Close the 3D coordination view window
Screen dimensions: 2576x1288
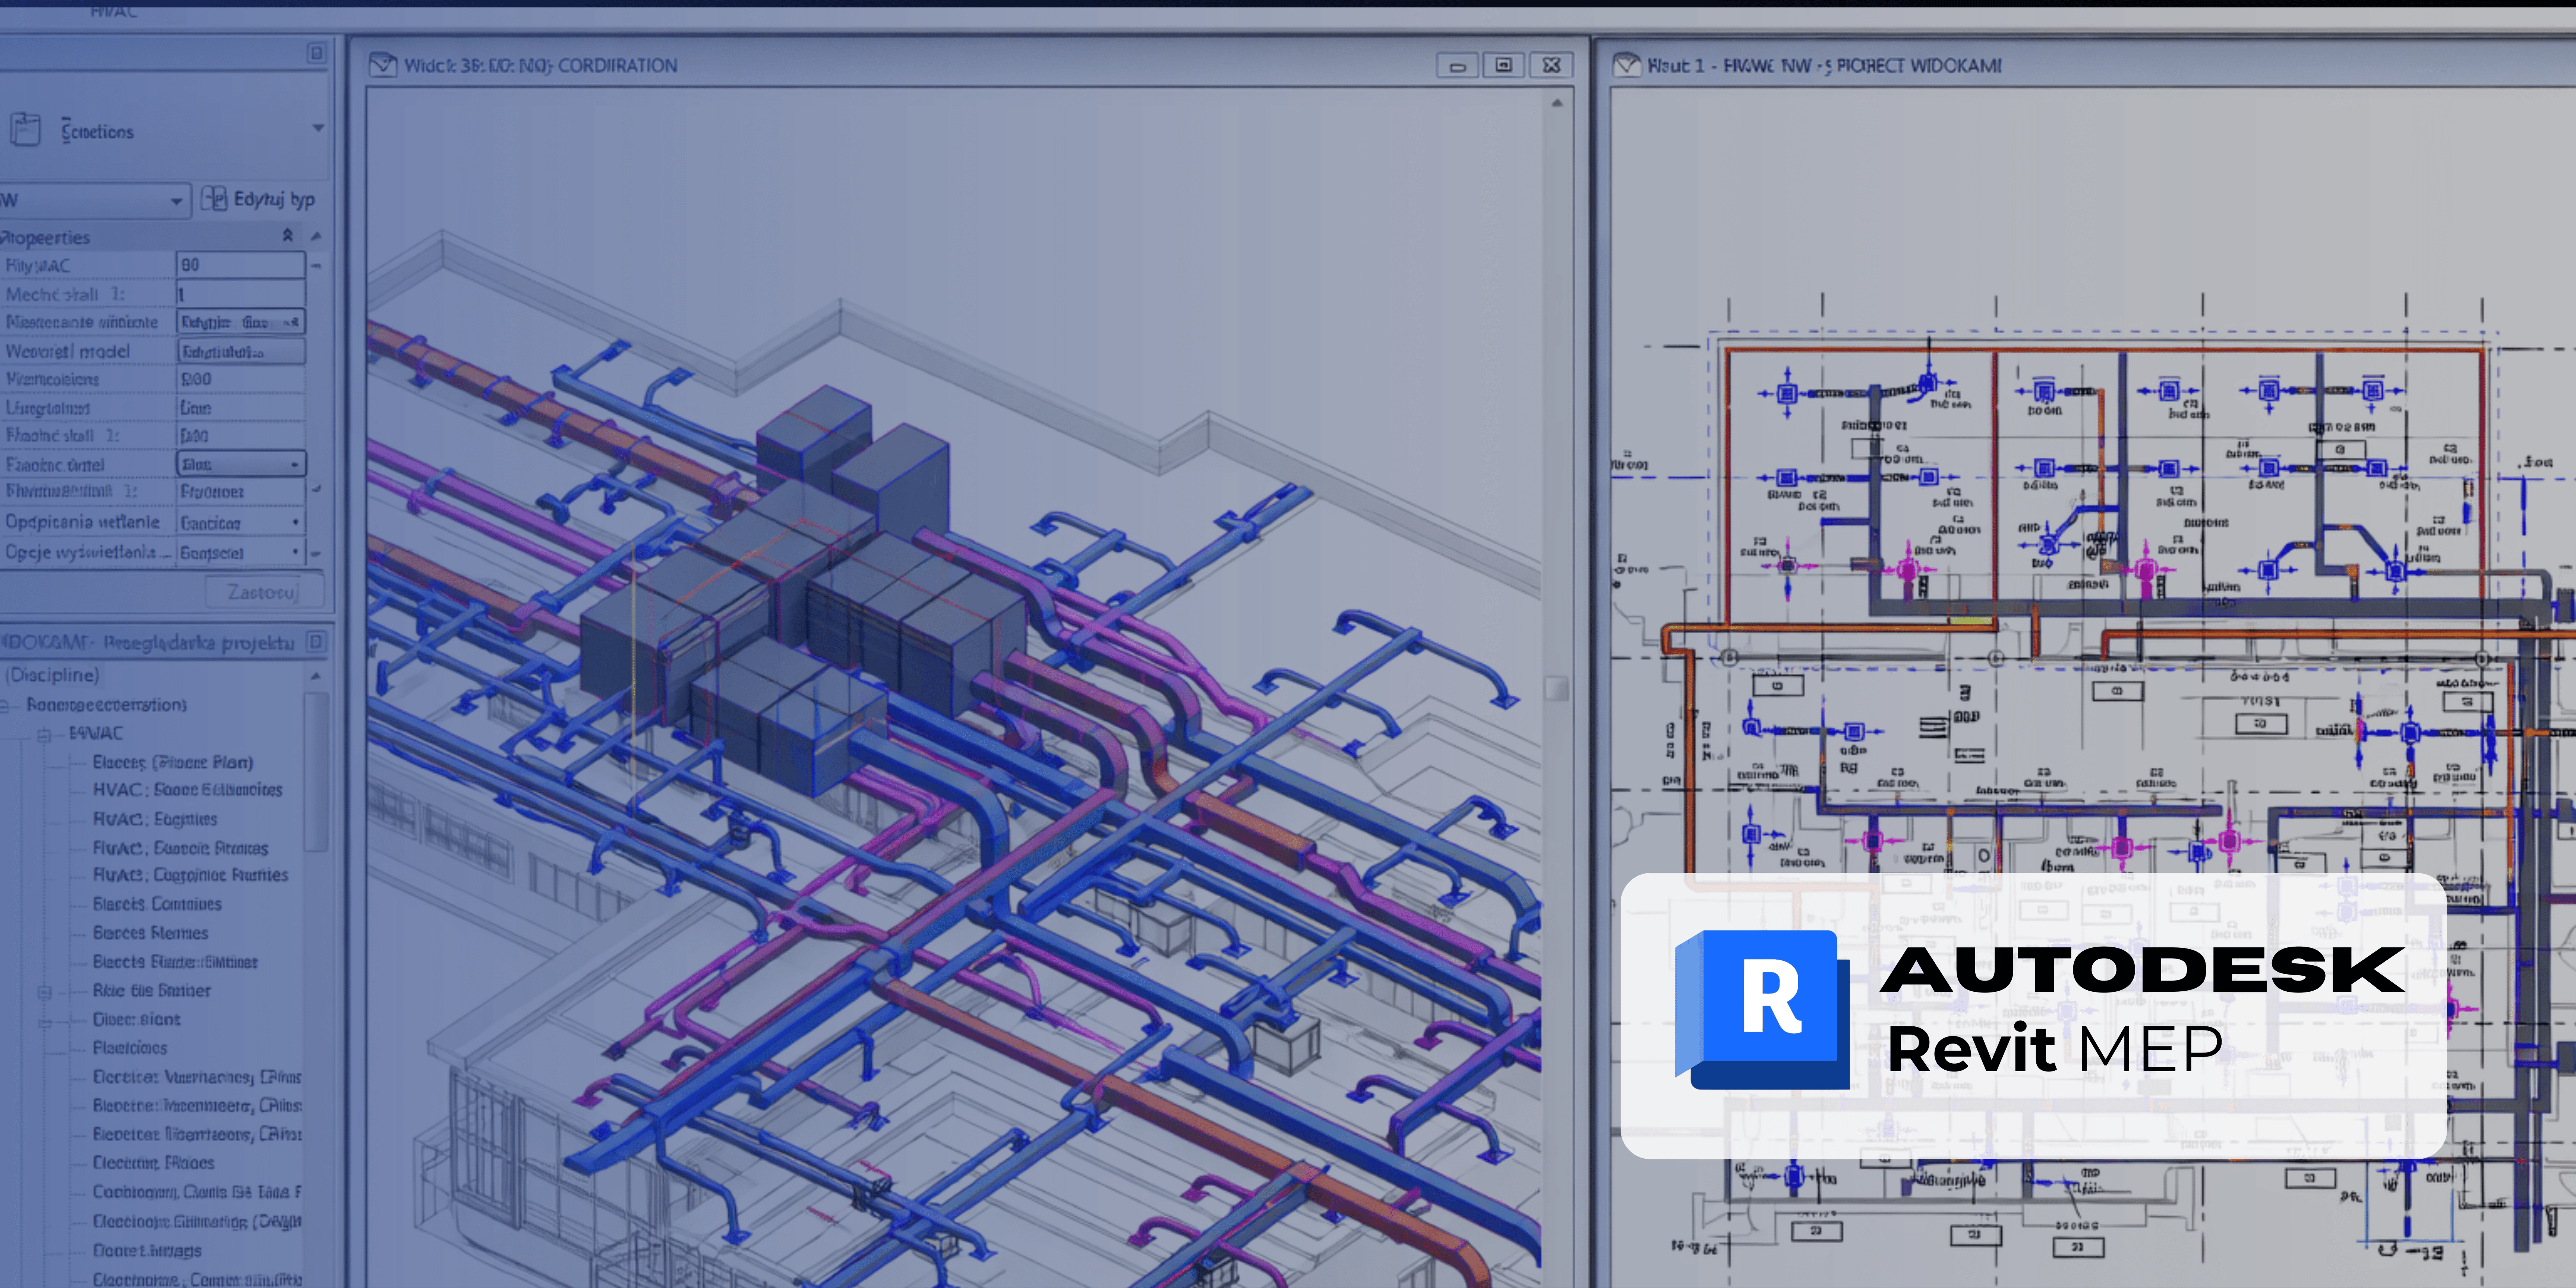coord(1551,65)
